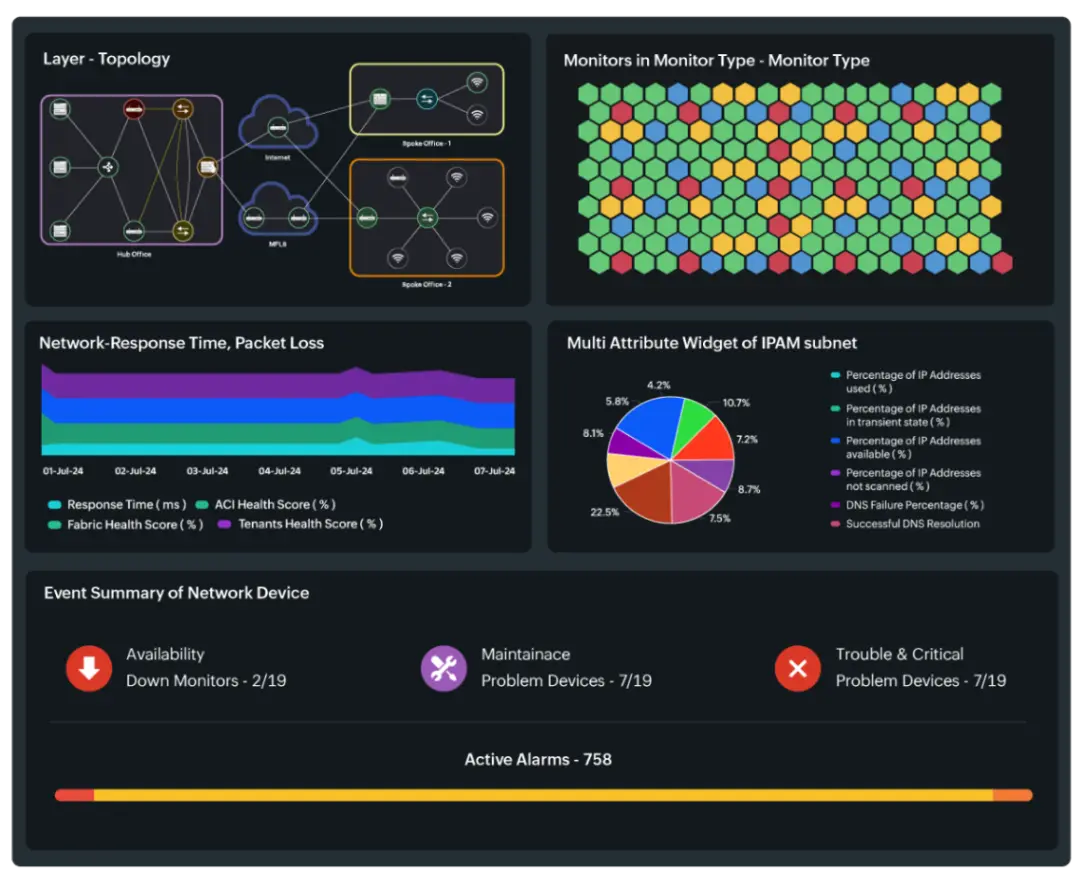Viewport: 1083px width, 883px height.
Task: Click the red segment of Active Alarms bar
Action: coord(75,795)
